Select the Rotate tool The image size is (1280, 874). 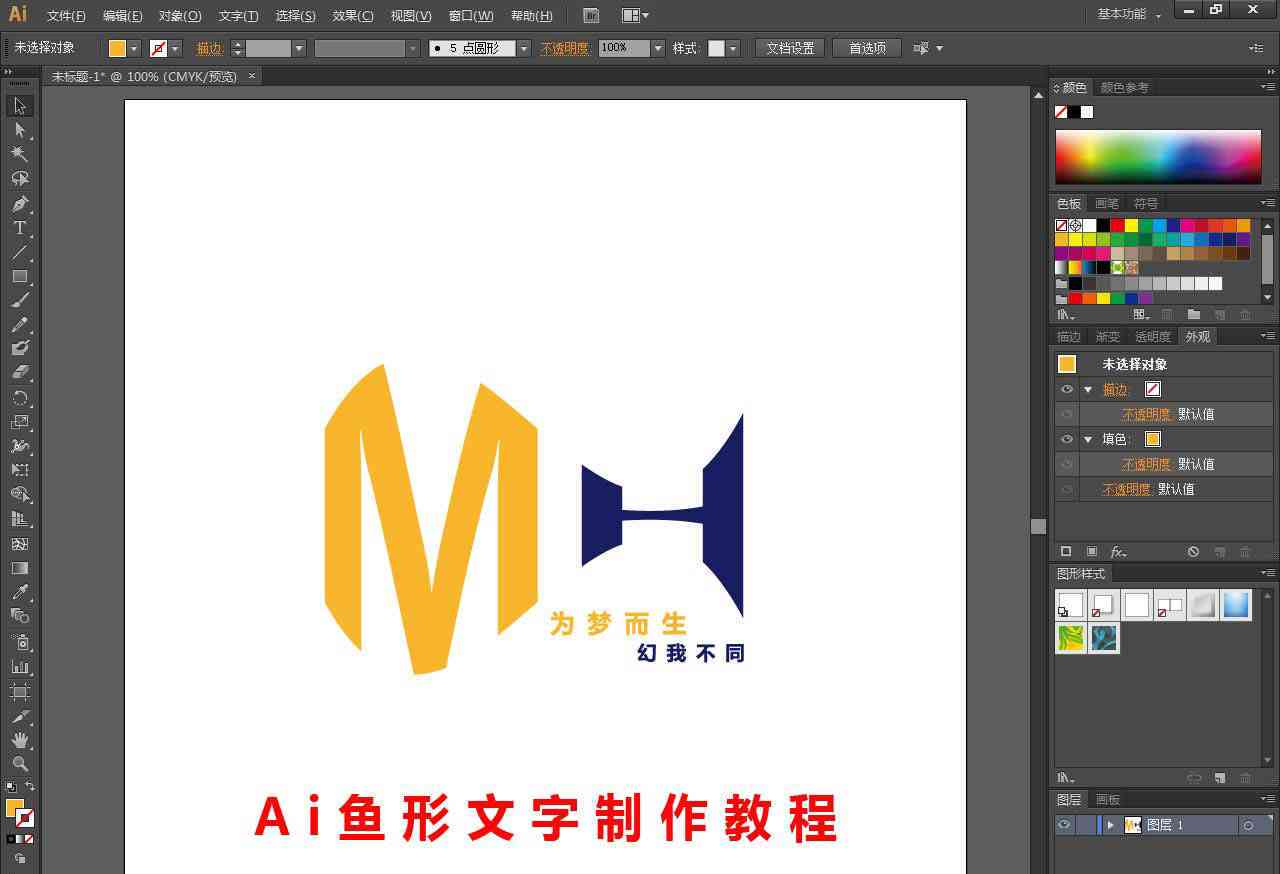pyautogui.click(x=19, y=398)
